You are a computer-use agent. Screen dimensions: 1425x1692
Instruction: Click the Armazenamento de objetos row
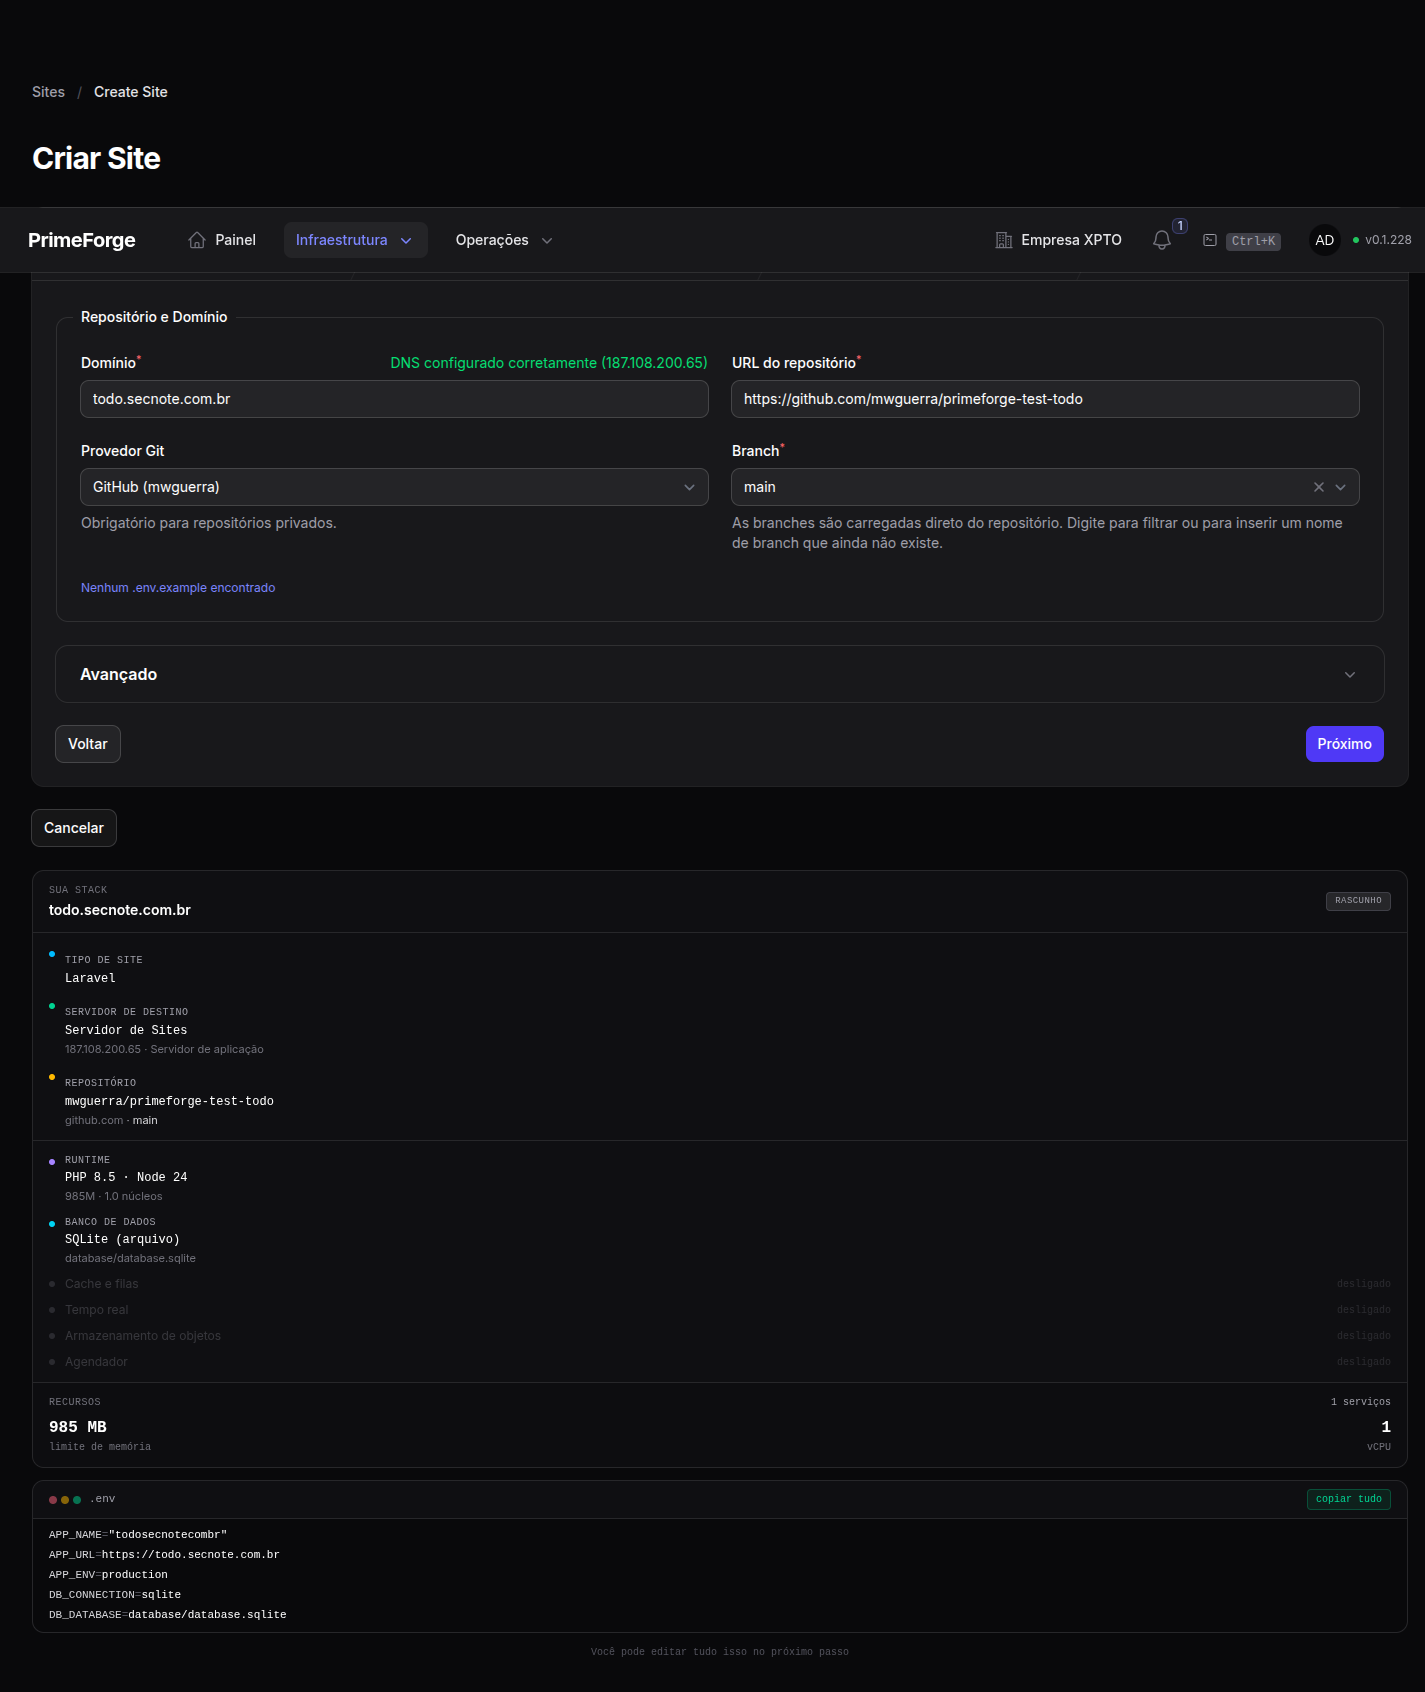pyautogui.click(x=720, y=1336)
